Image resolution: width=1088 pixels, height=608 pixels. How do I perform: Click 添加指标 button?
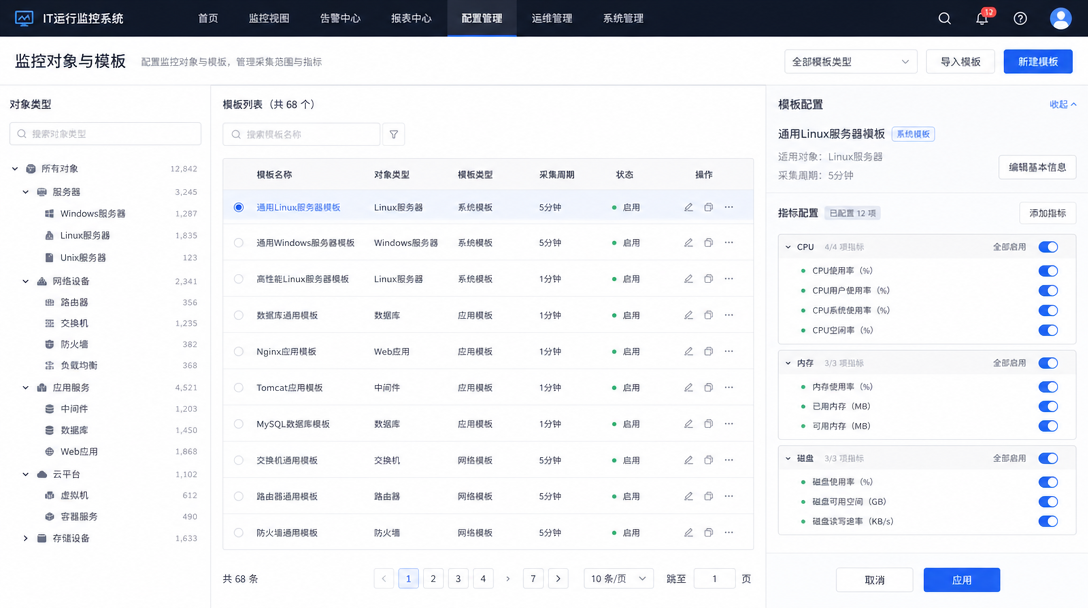1047,213
